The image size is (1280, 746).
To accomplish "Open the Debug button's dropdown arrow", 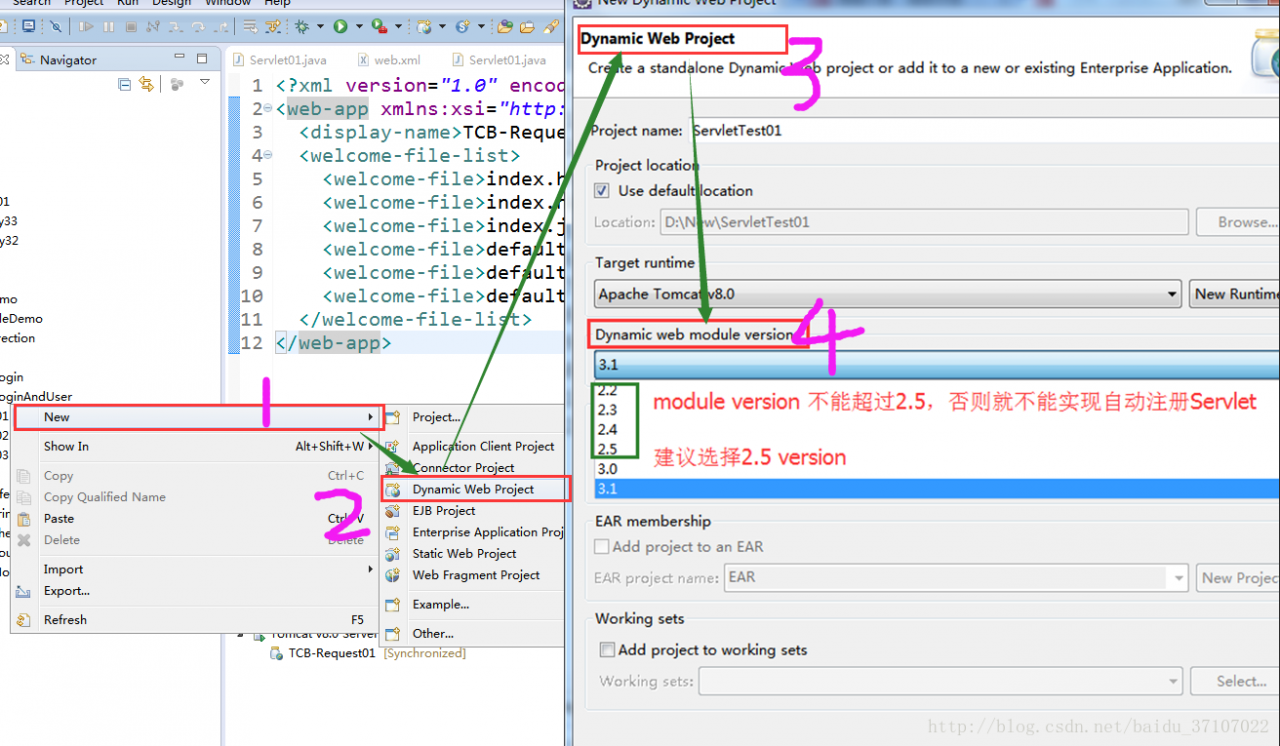I will click(318, 27).
